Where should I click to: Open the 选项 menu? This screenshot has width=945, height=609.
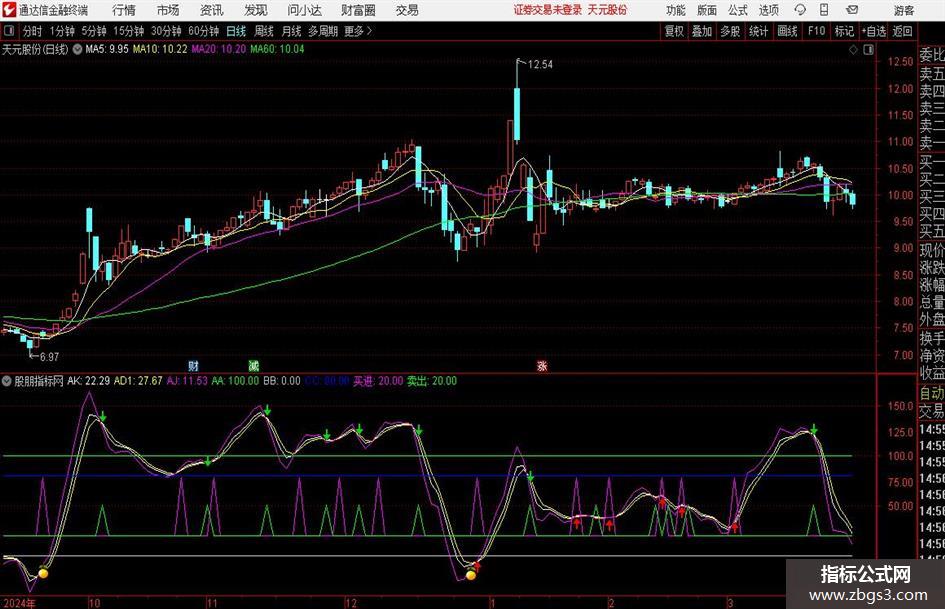tap(768, 10)
